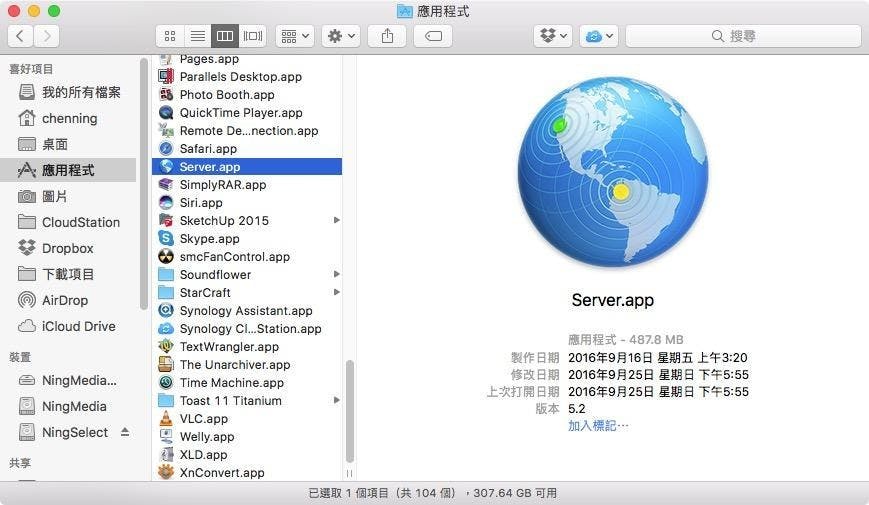Image resolution: width=869 pixels, height=505 pixels.
Task: Open the arrange items dropdown
Action: pos(295,36)
